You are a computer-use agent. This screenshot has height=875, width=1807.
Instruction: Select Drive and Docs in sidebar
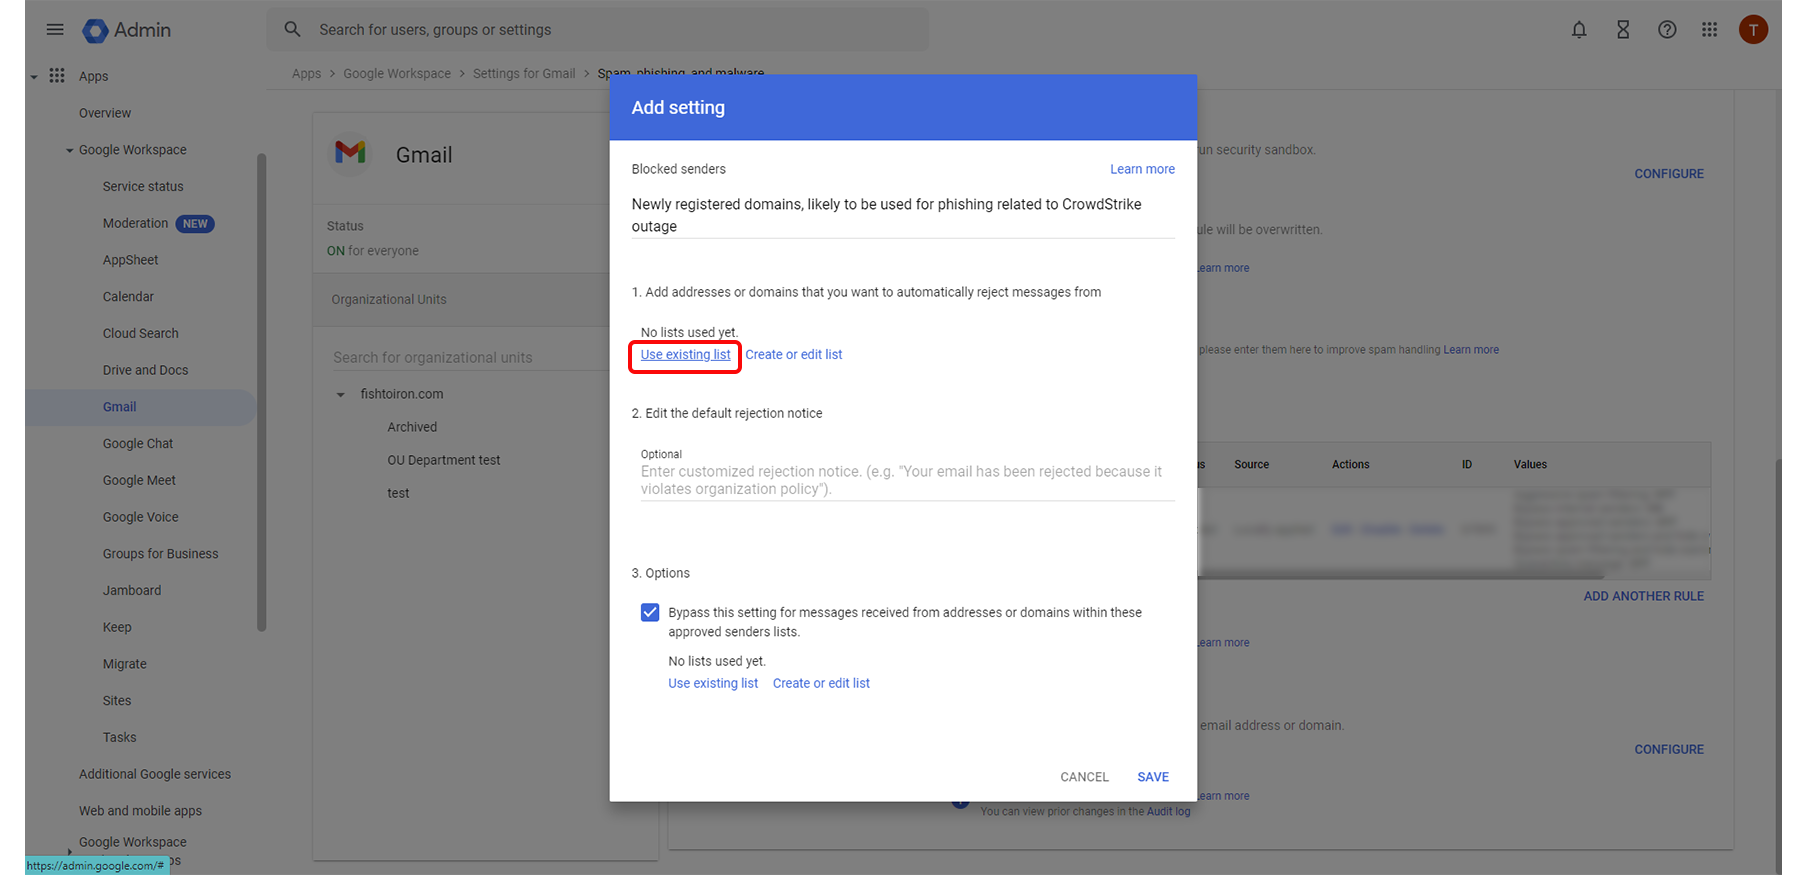click(x=145, y=370)
